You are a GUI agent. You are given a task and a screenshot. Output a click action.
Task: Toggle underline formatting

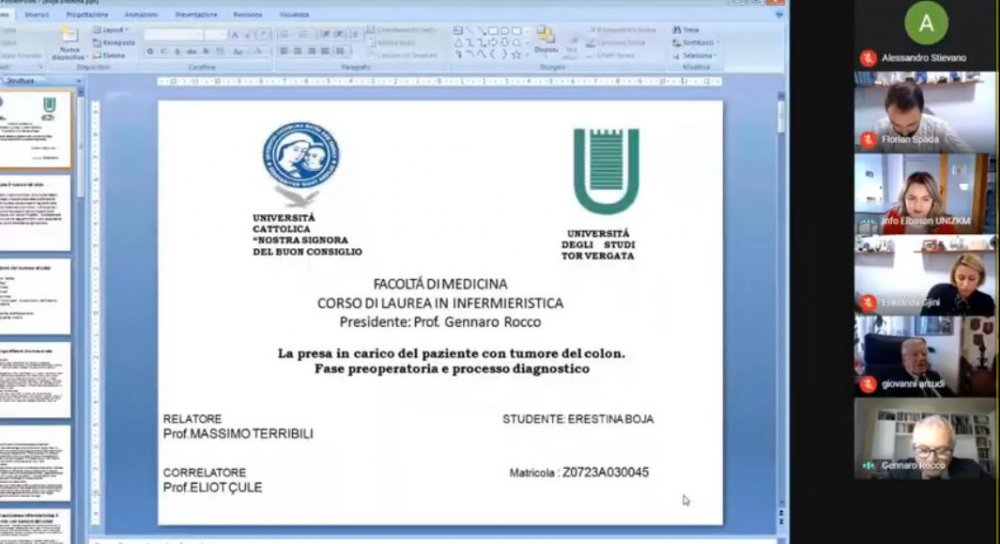pos(178,51)
